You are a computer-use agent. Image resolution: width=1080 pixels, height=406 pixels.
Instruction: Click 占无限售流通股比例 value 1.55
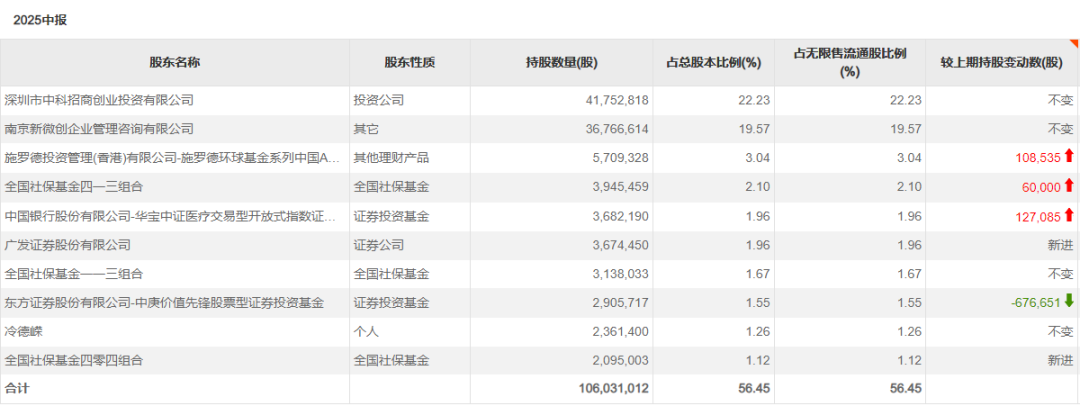pyautogui.click(x=910, y=303)
